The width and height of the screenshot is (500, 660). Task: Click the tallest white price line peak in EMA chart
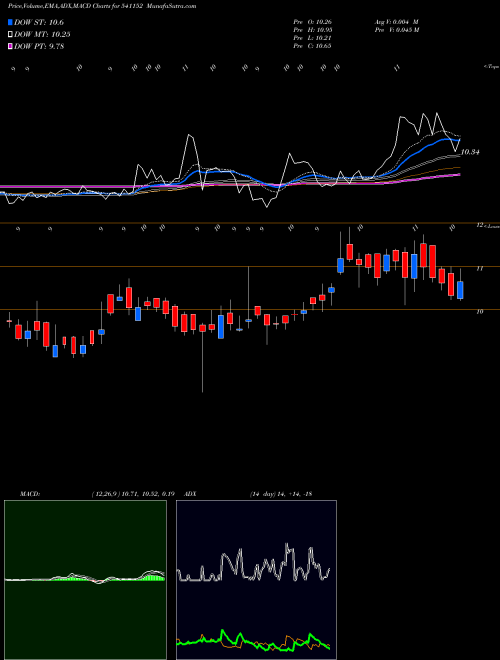(436, 113)
